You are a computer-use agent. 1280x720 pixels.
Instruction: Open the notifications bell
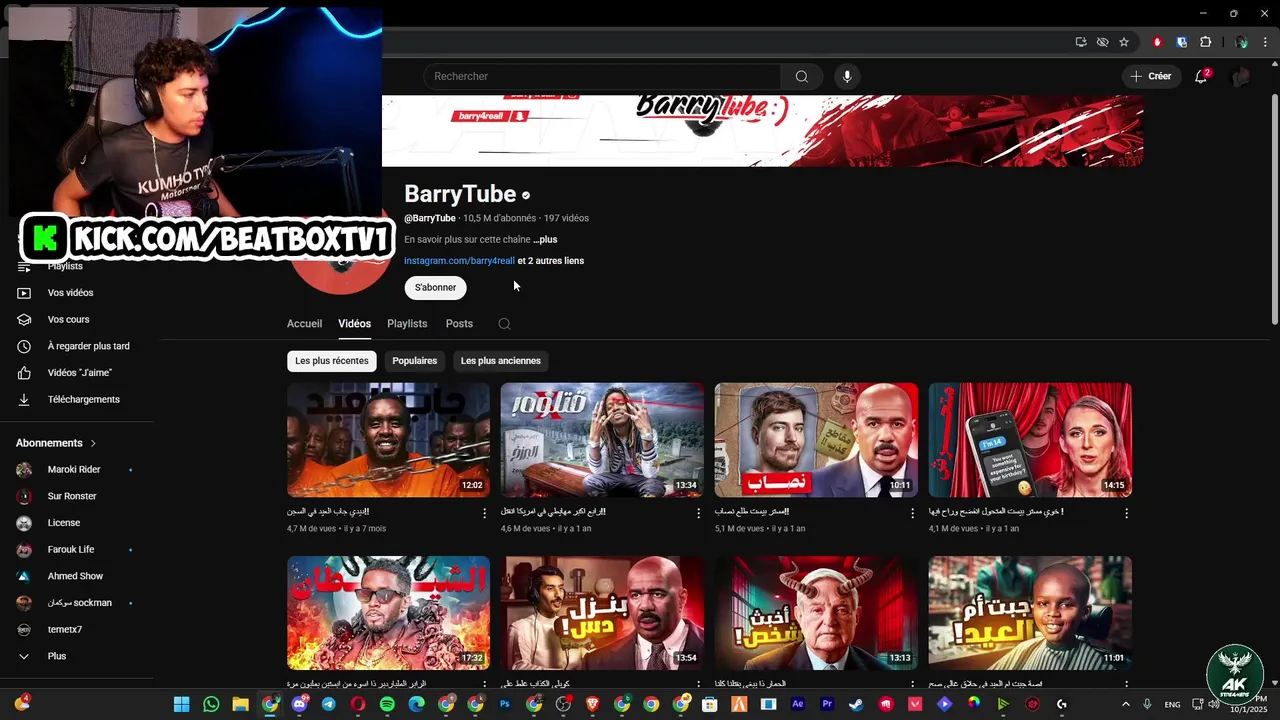point(1201,76)
